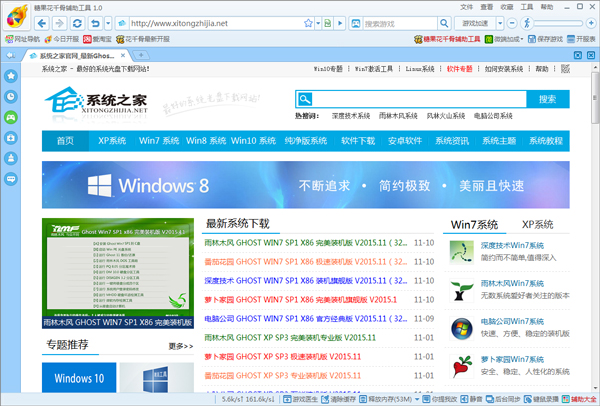
Task: Open favorites star icon in left sidebar
Action: [10, 74]
